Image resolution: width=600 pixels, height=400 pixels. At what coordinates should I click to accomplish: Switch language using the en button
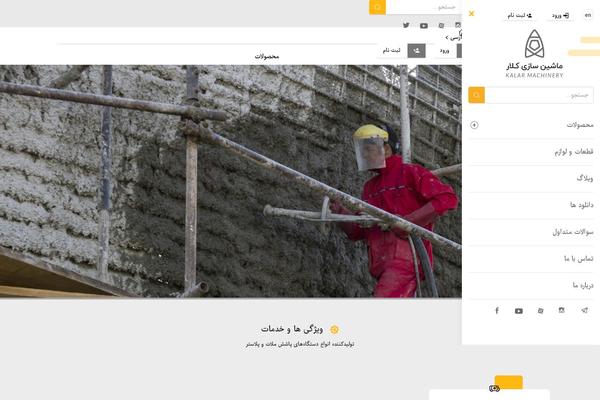pyautogui.click(x=587, y=15)
